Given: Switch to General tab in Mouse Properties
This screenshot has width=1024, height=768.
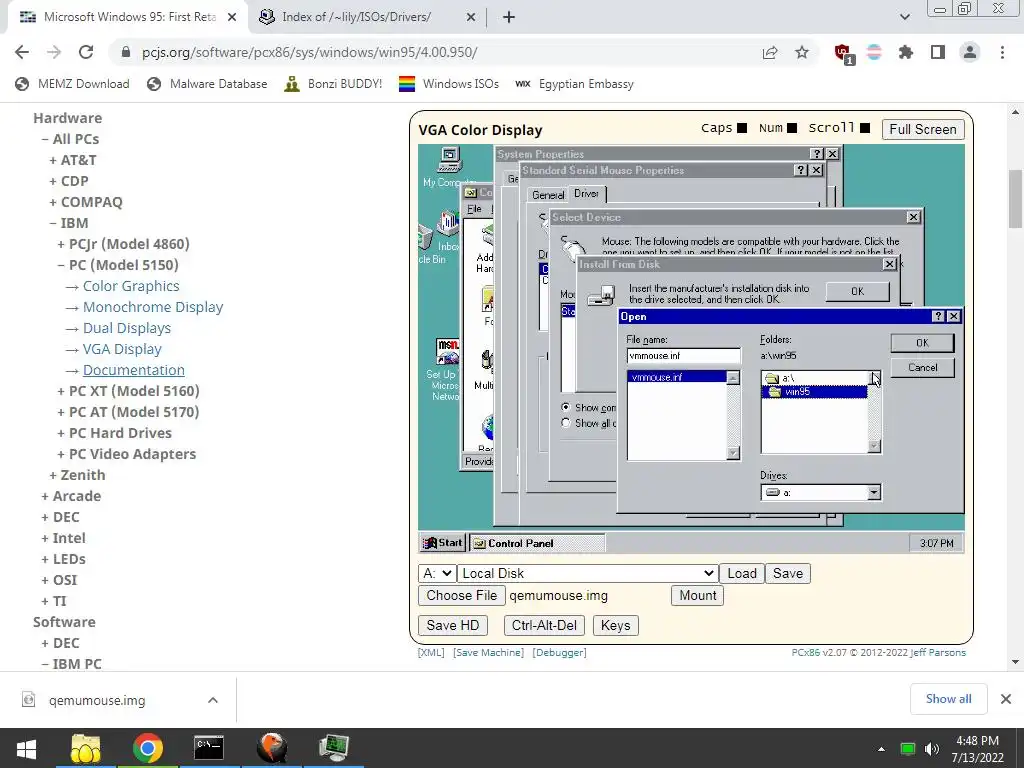Looking at the screenshot, I should pos(547,195).
